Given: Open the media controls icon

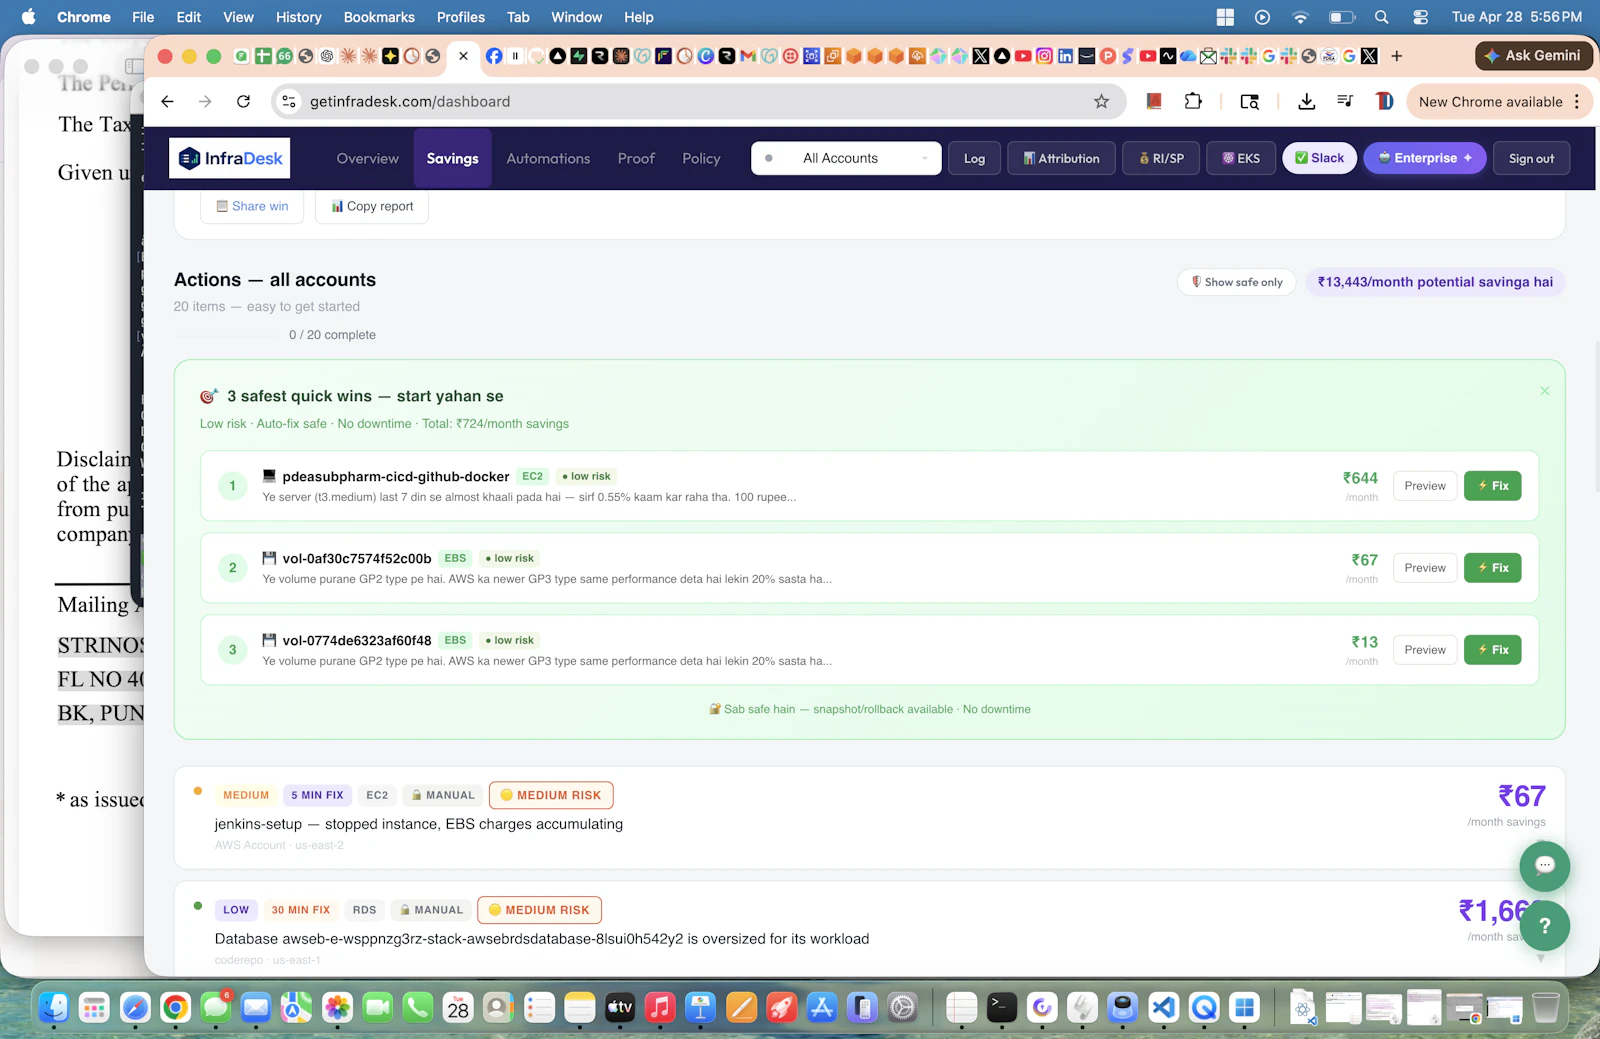Looking at the screenshot, I should (x=1345, y=101).
